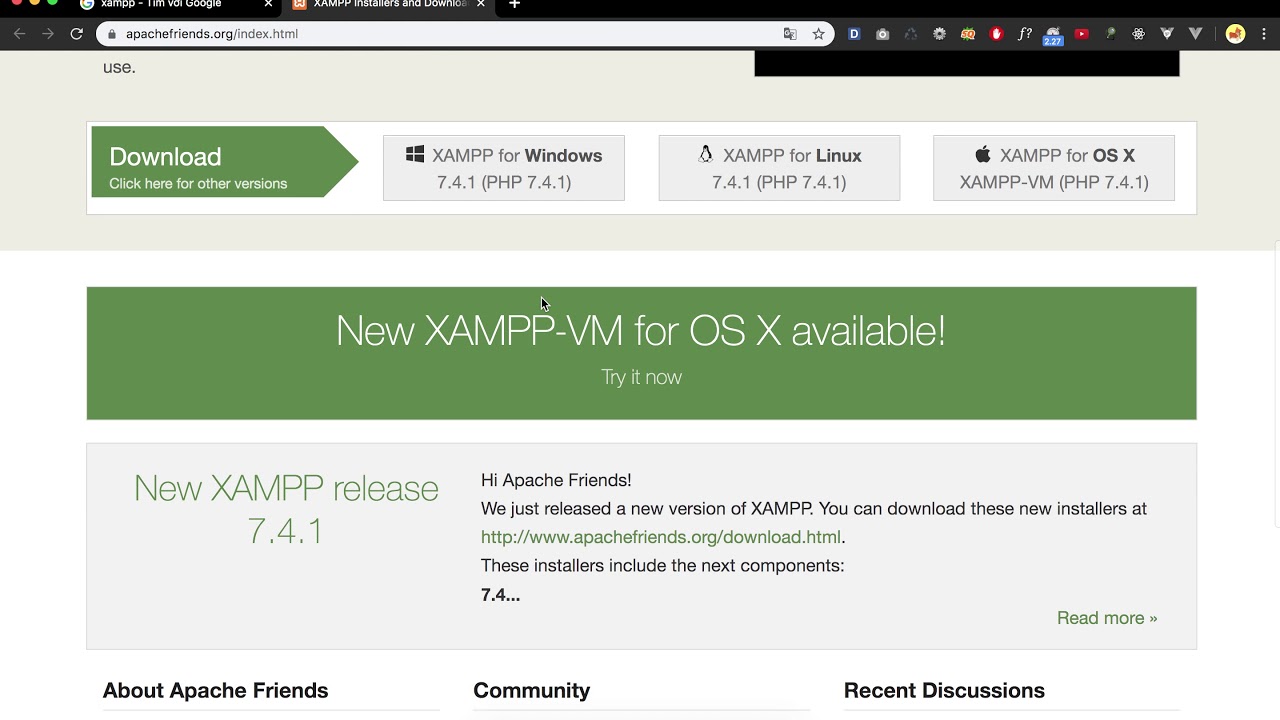The width and height of the screenshot is (1280, 720).
Task: Click the Community heading
Action: point(532,691)
